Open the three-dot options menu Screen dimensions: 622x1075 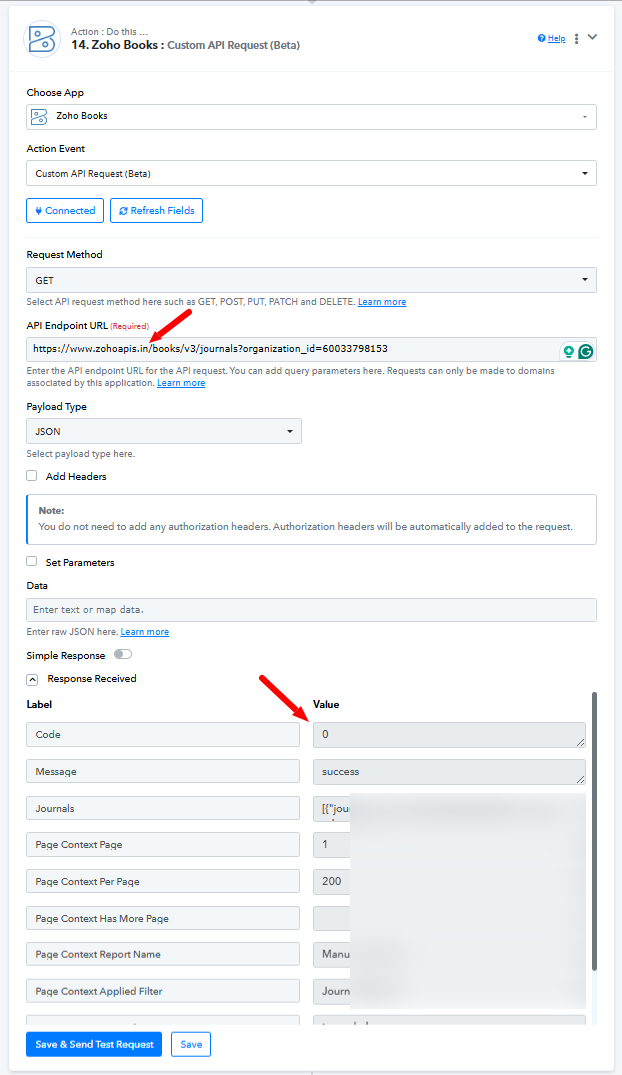pos(576,38)
